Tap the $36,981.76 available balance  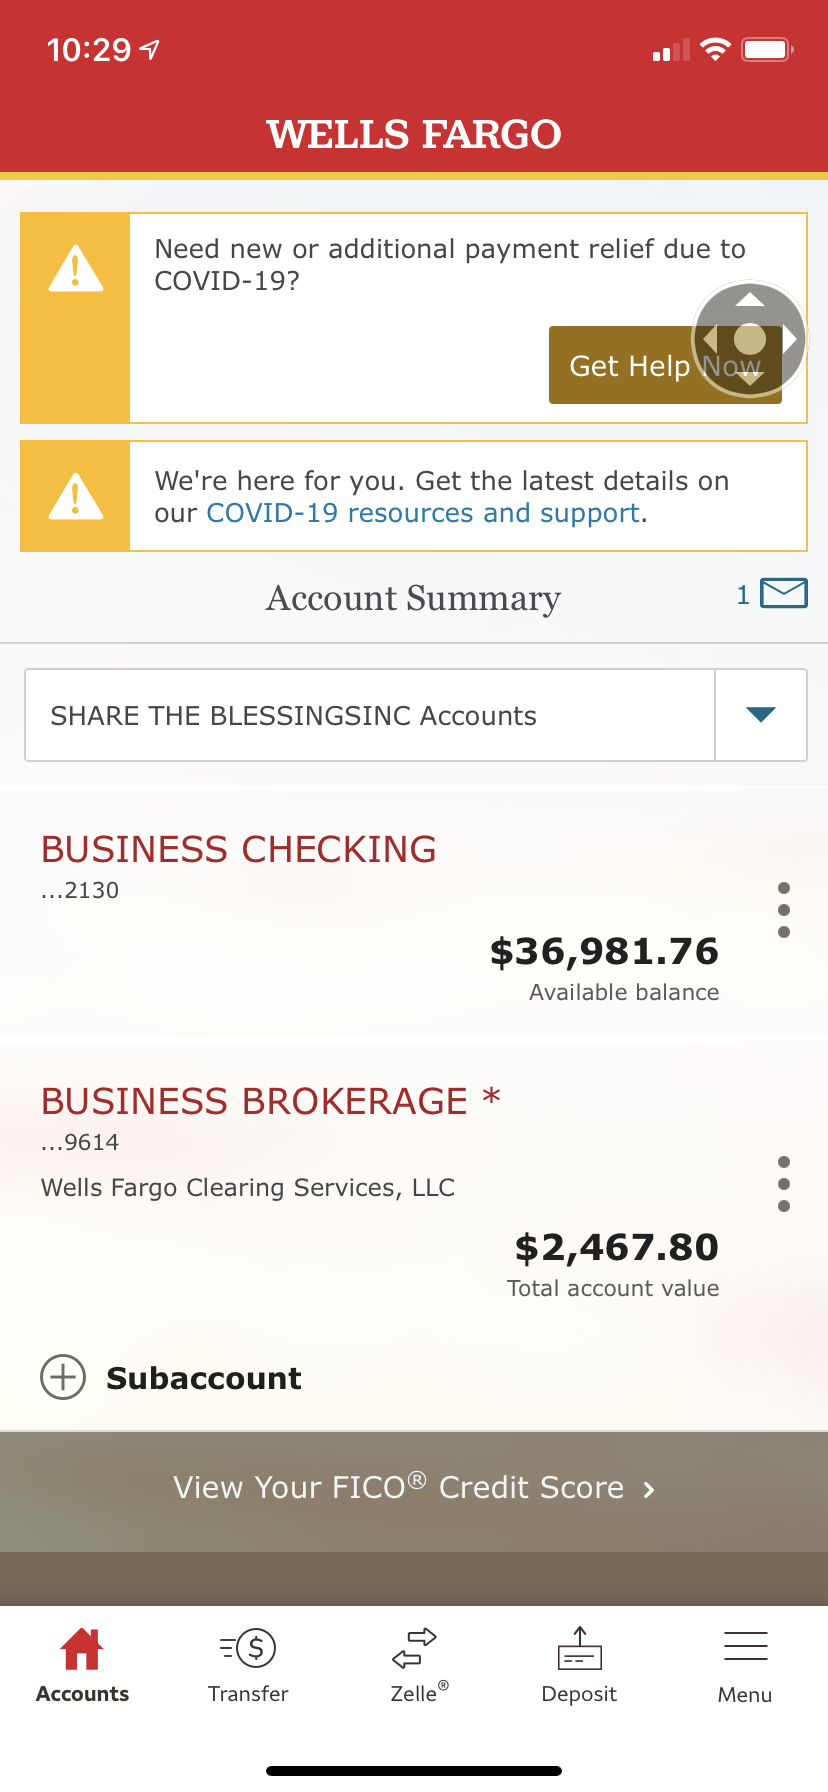point(604,952)
